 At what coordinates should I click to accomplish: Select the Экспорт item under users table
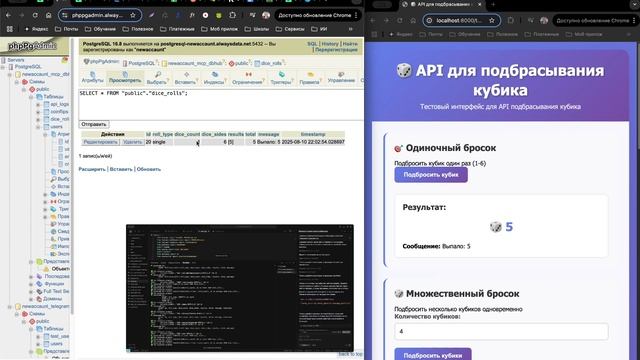click(63, 254)
